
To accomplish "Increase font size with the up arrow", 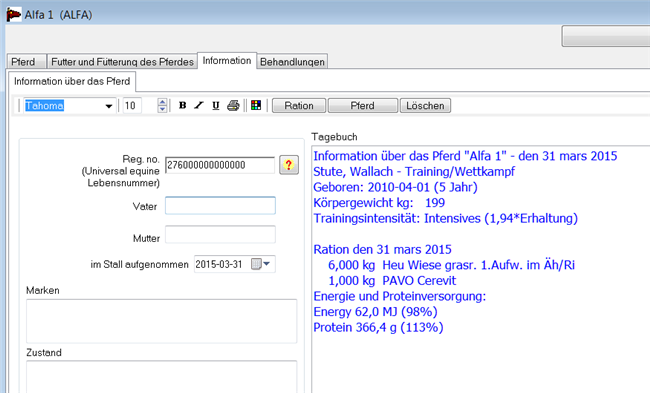I will pyautogui.click(x=162, y=102).
